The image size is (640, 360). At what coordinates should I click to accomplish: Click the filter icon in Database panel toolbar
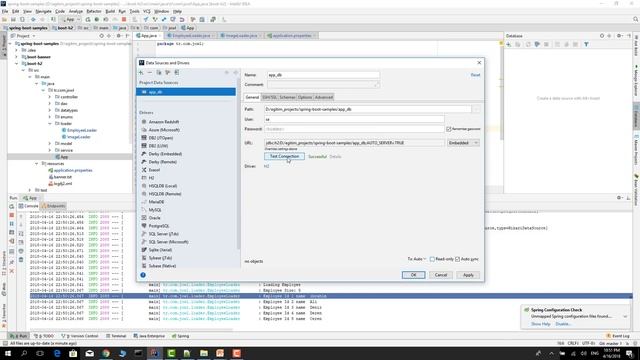tap(586, 44)
